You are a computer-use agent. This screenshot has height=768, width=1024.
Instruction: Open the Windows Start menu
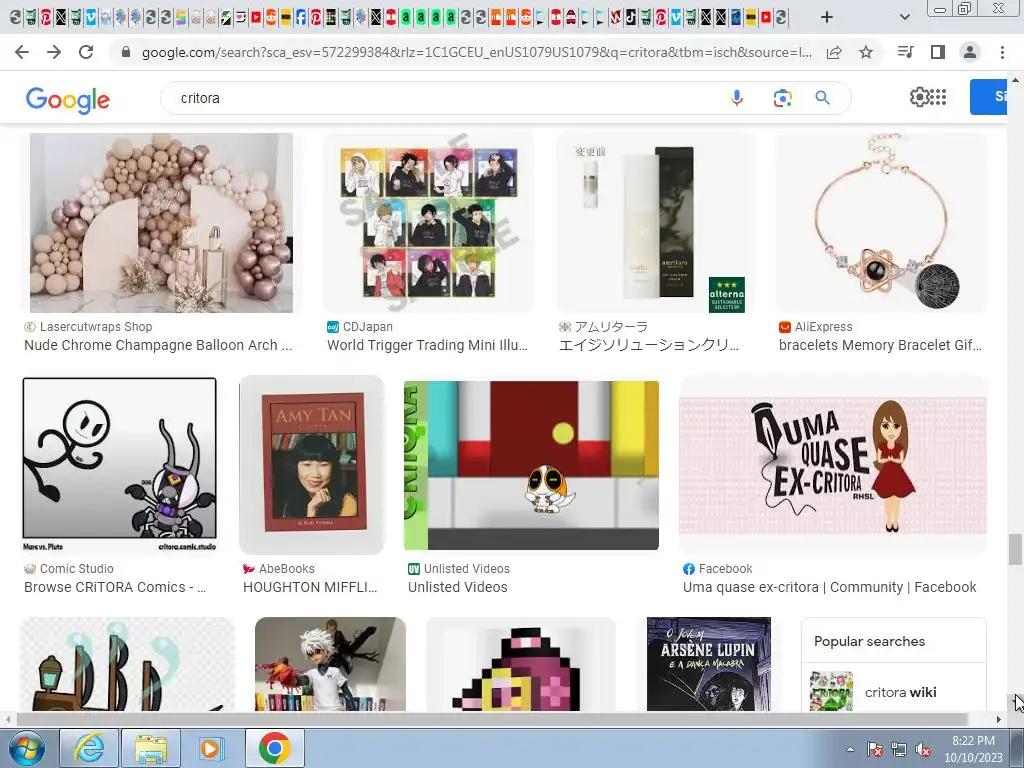[x=25, y=748]
